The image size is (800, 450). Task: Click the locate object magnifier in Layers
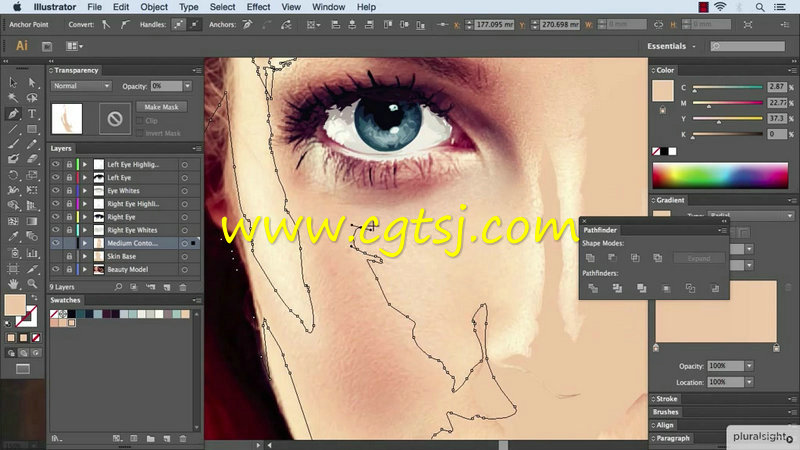pos(118,287)
